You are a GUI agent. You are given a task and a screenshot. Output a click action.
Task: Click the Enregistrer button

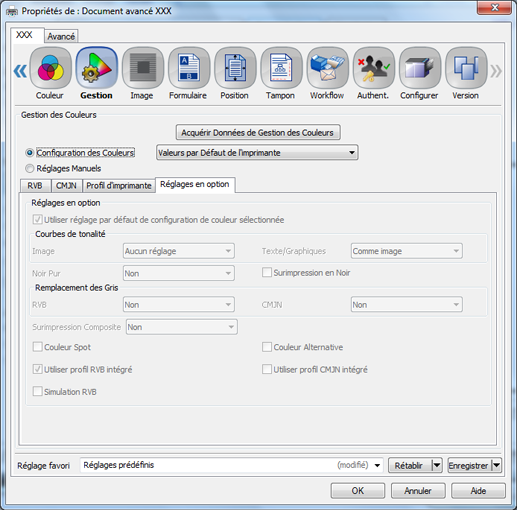469,465
